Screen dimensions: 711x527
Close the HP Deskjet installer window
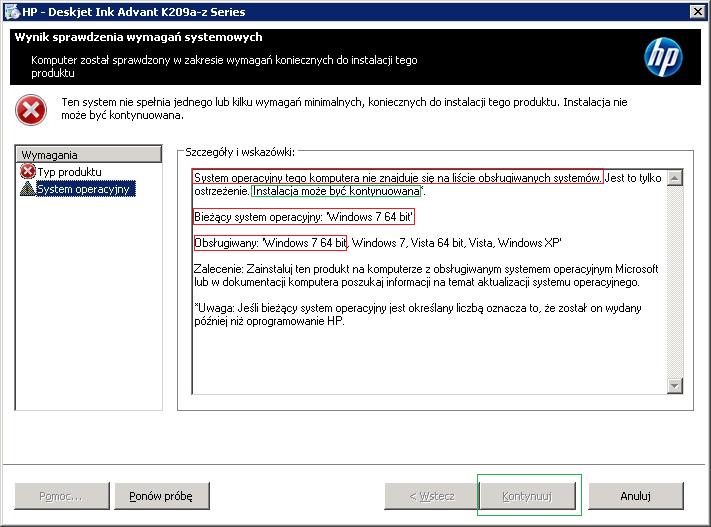click(695, 12)
